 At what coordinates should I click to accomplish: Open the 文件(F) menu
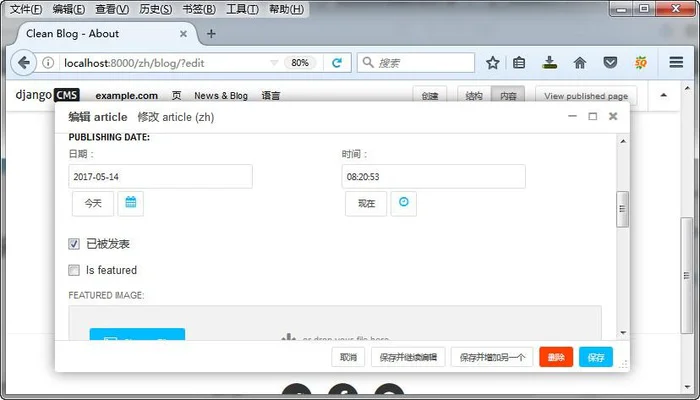(26, 9)
